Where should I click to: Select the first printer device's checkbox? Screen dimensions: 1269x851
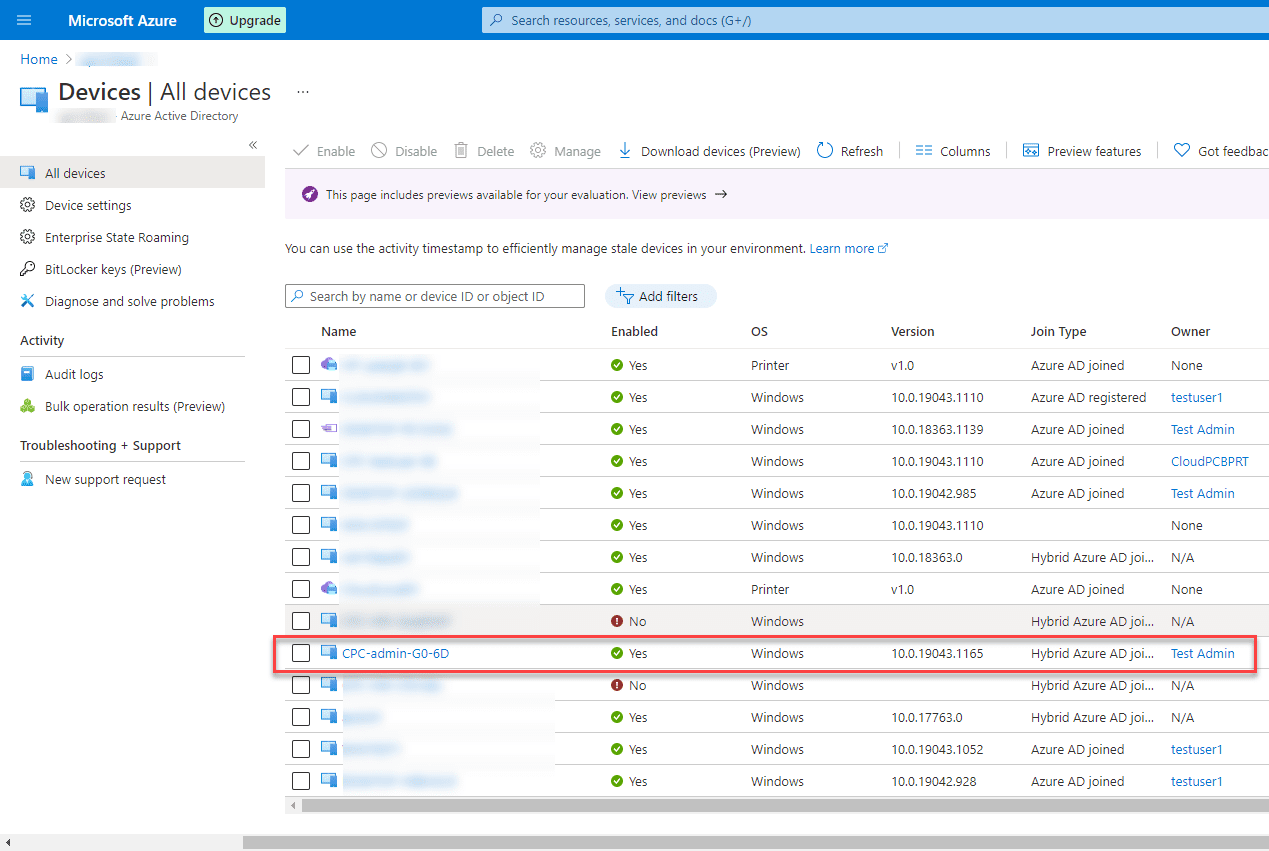pyautogui.click(x=301, y=364)
